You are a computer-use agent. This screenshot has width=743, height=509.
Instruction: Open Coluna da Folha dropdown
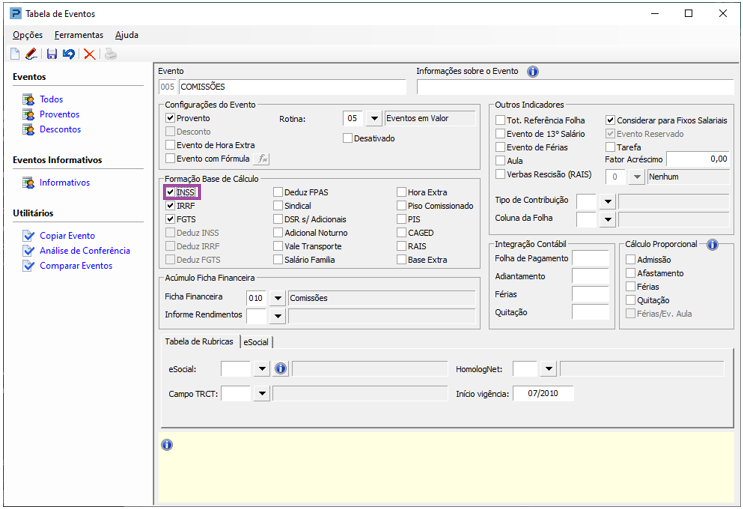click(x=607, y=219)
